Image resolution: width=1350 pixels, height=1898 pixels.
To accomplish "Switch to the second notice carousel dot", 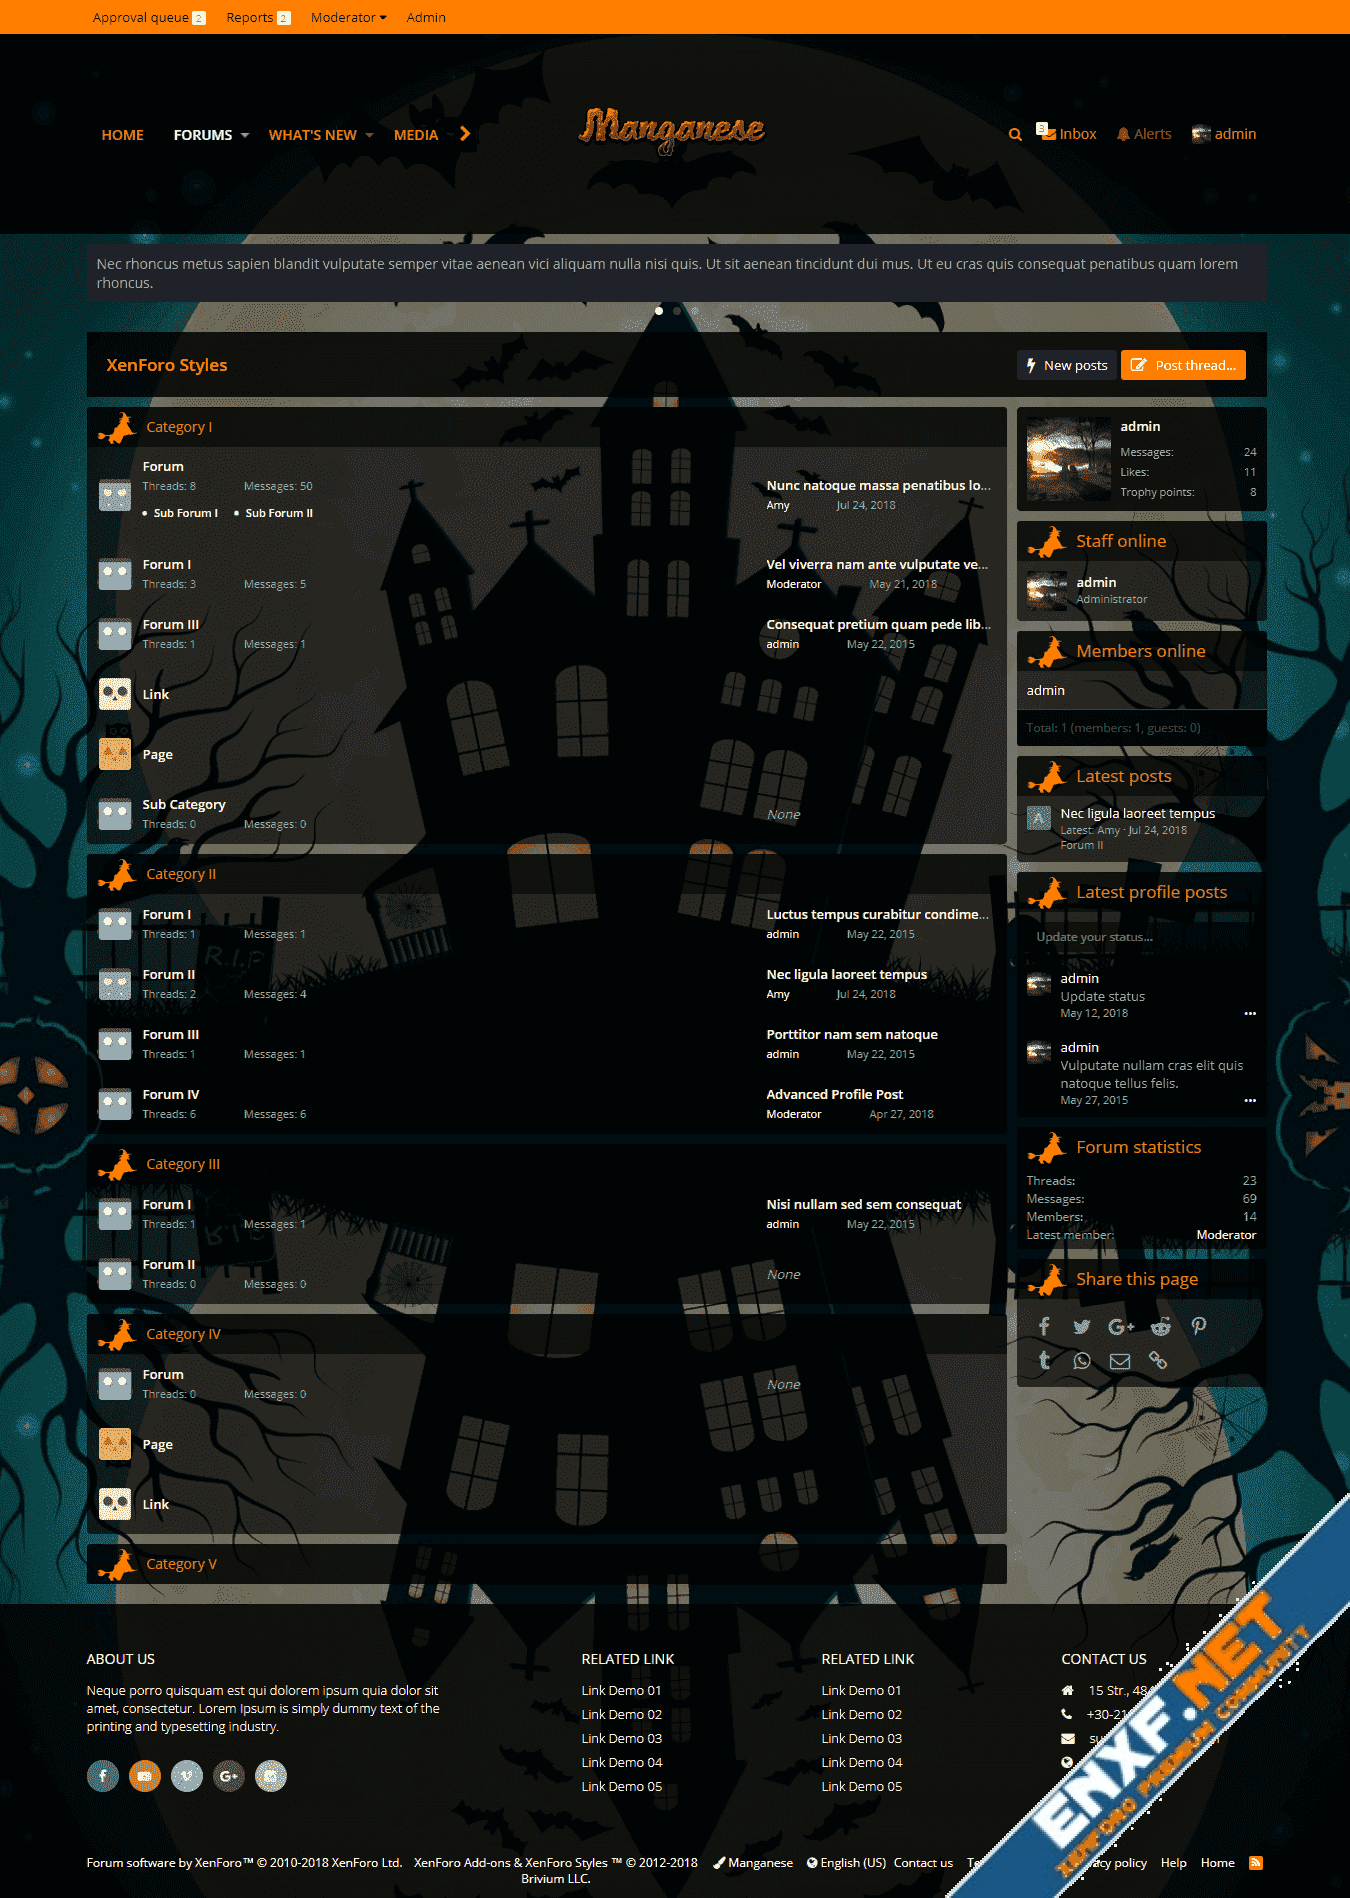I will click(x=677, y=311).
